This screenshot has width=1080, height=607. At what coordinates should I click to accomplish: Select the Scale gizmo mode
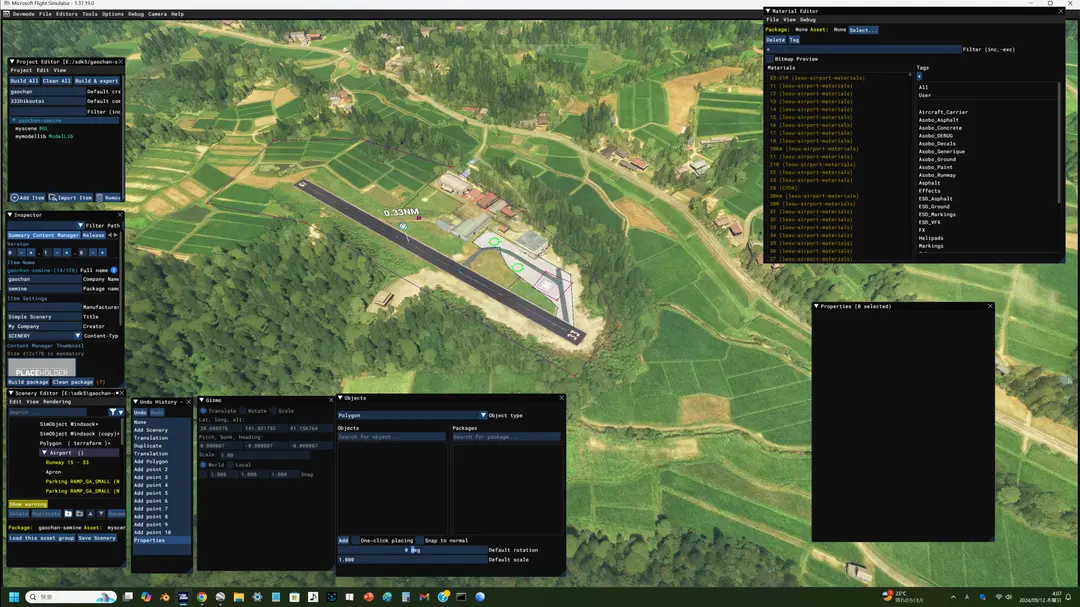pos(273,411)
